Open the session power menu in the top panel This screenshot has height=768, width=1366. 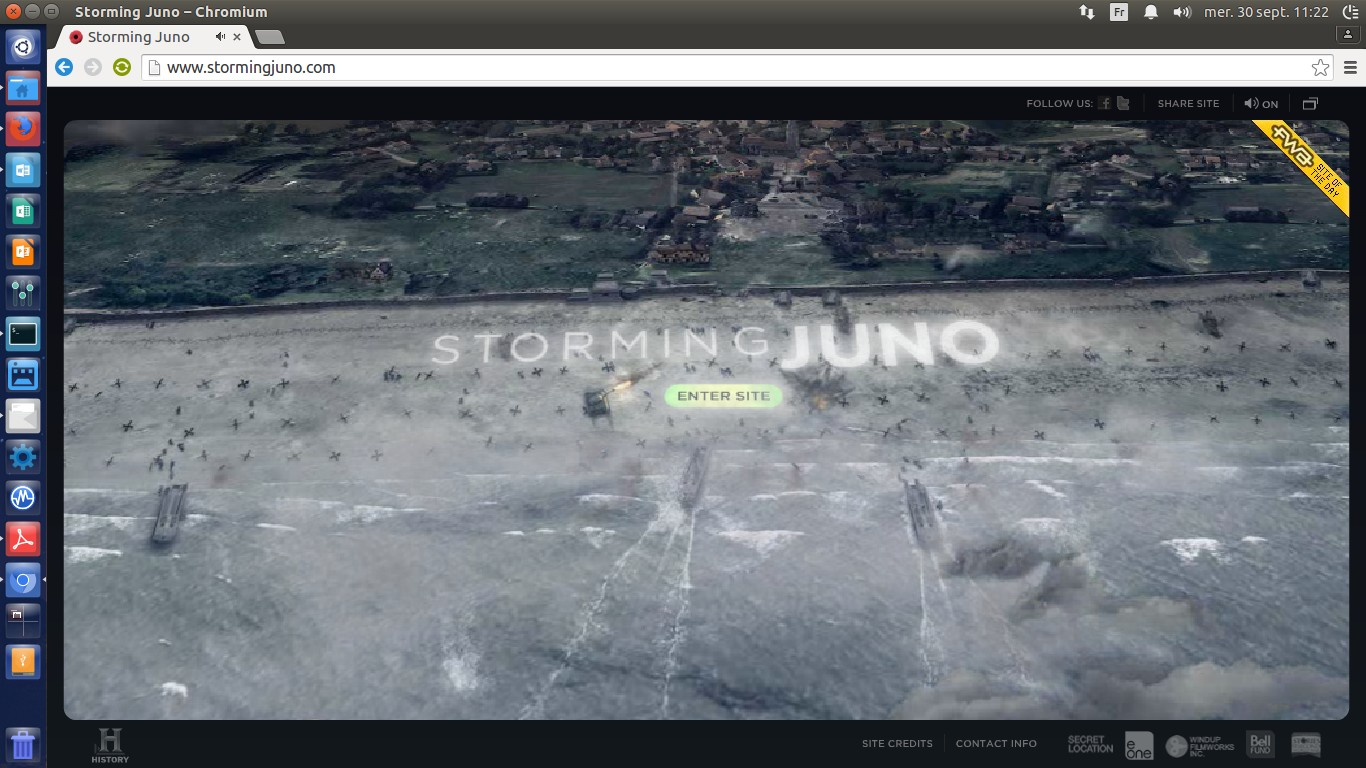point(1350,12)
